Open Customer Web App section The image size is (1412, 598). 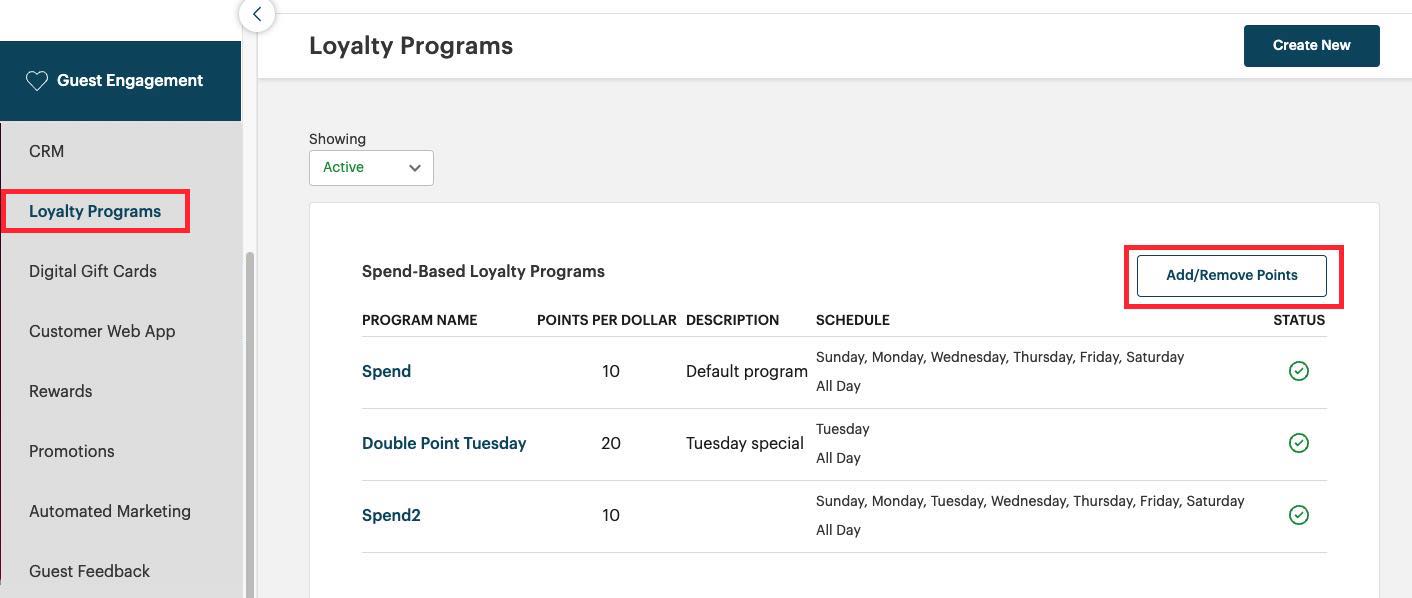point(102,331)
